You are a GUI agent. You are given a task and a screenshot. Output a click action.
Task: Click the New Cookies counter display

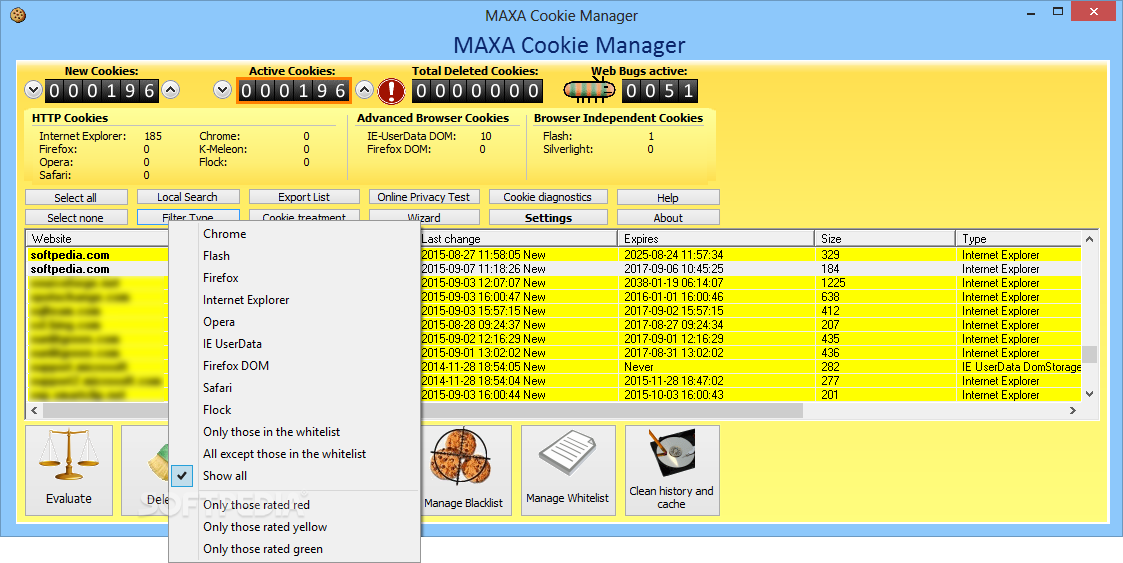click(102, 91)
